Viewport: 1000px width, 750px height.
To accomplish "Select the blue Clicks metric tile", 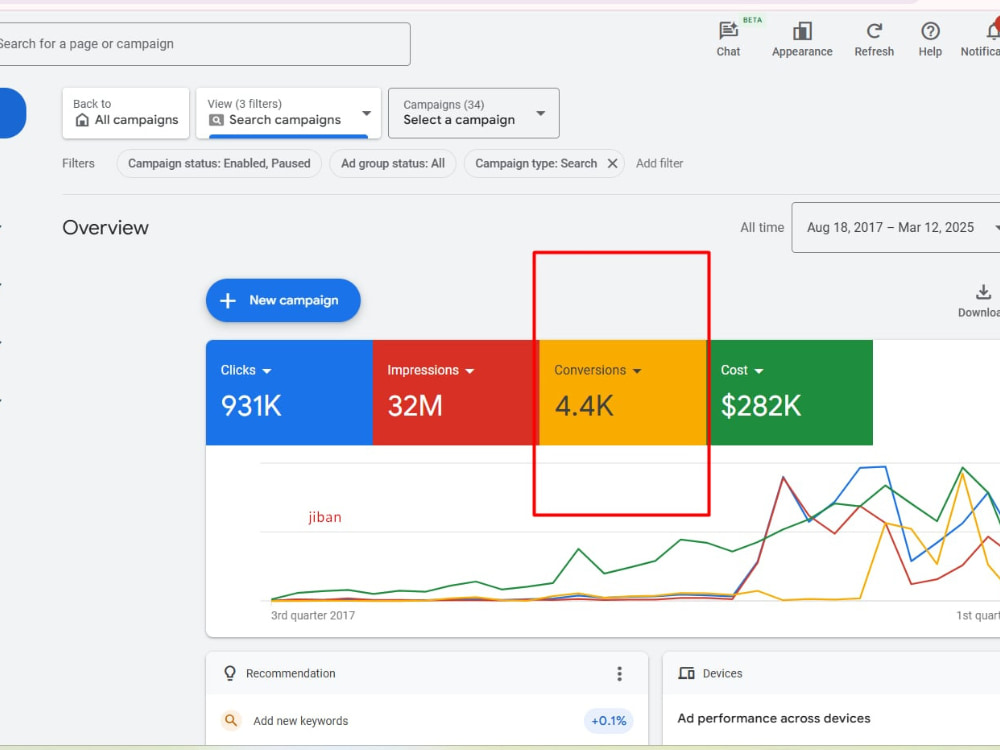I will [x=289, y=392].
